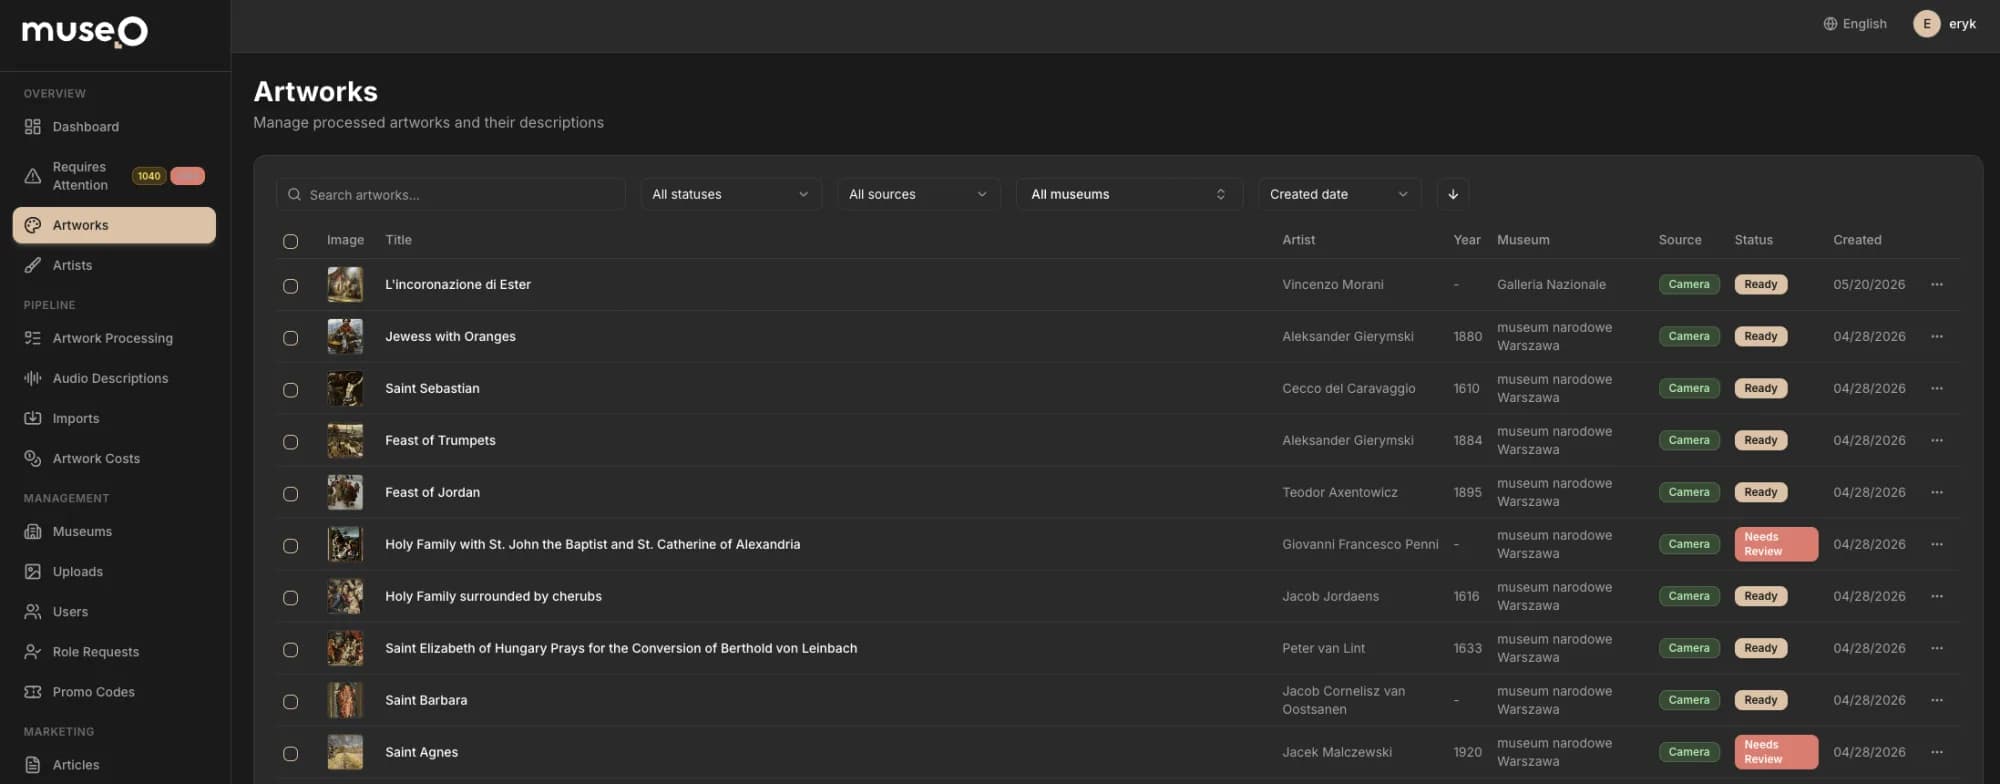Viewport: 2000px width, 784px height.
Task: Open the English language selector
Action: click(x=1855, y=24)
